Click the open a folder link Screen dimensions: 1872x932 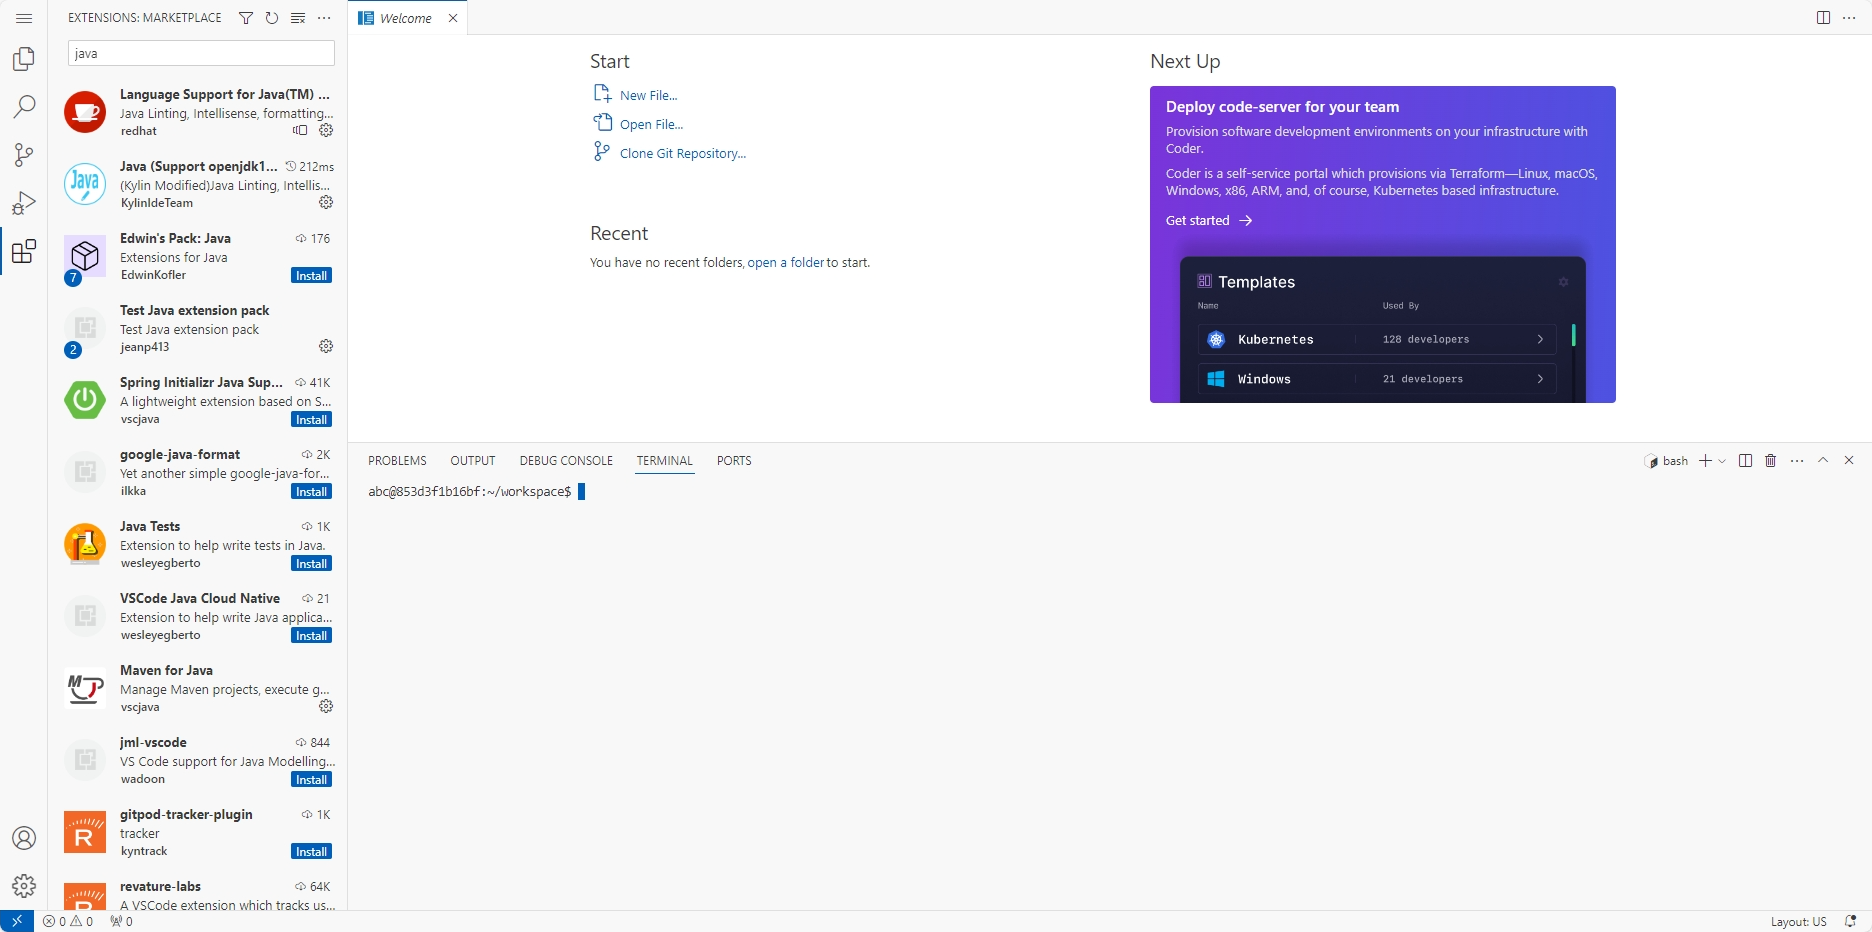(786, 262)
